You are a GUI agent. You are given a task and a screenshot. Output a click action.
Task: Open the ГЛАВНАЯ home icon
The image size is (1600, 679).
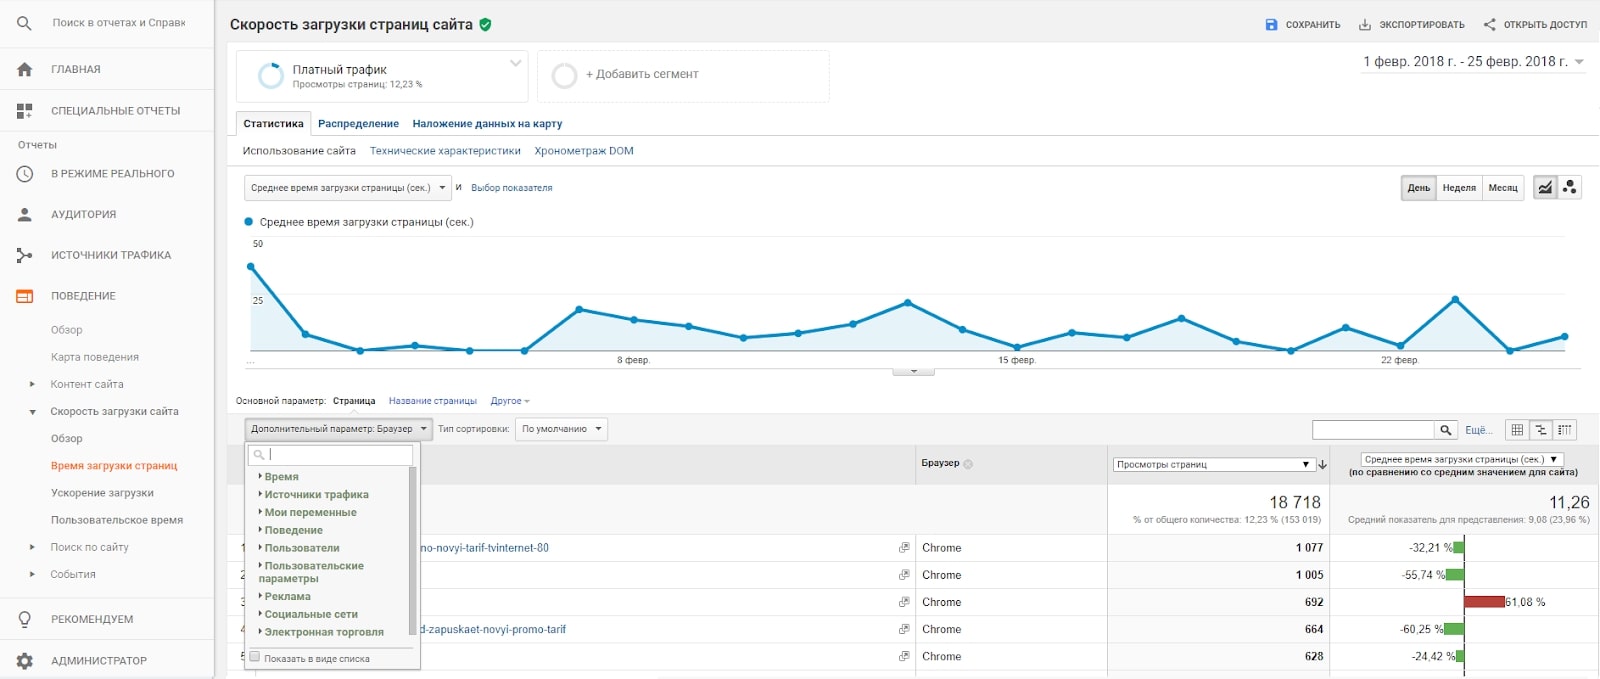click(x=25, y=69)
